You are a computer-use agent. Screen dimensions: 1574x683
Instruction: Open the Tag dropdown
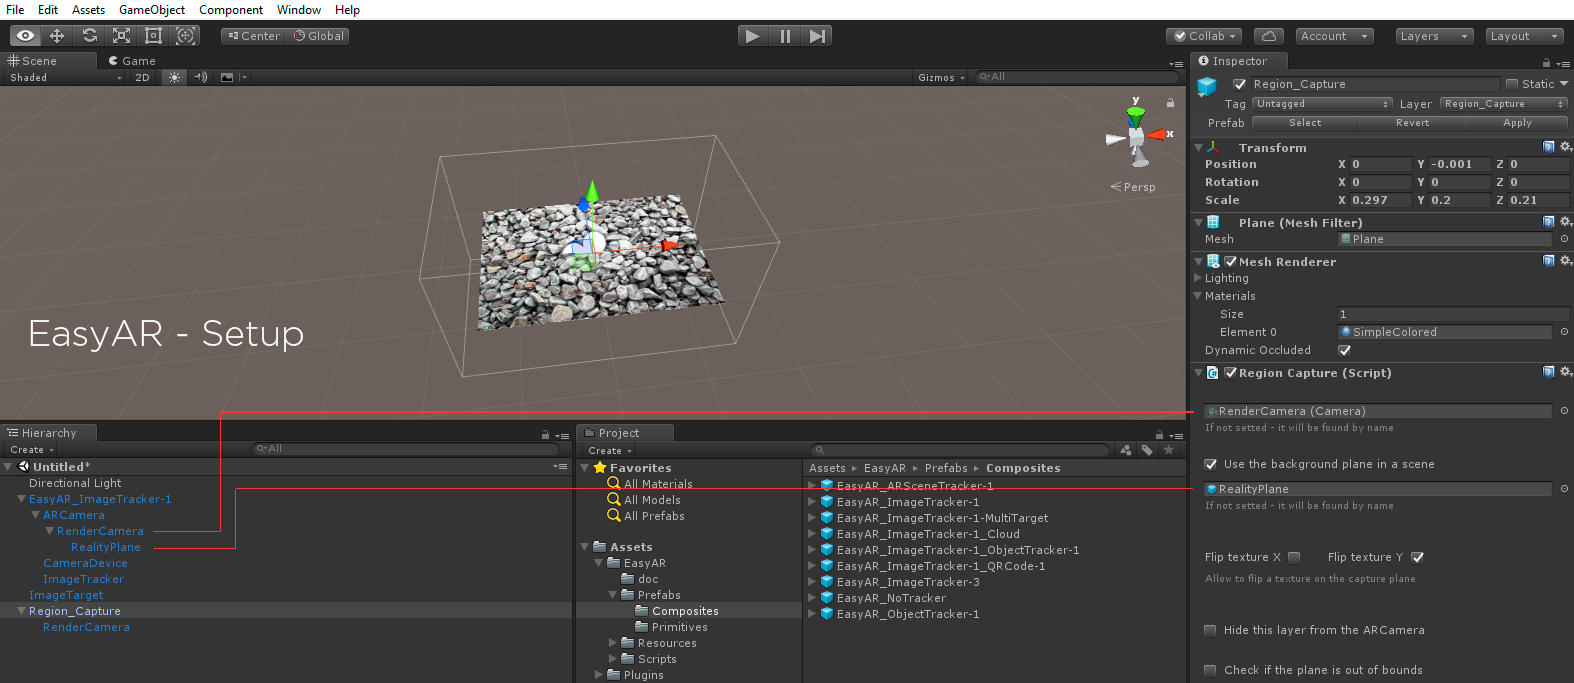[x=1322, y=104]
